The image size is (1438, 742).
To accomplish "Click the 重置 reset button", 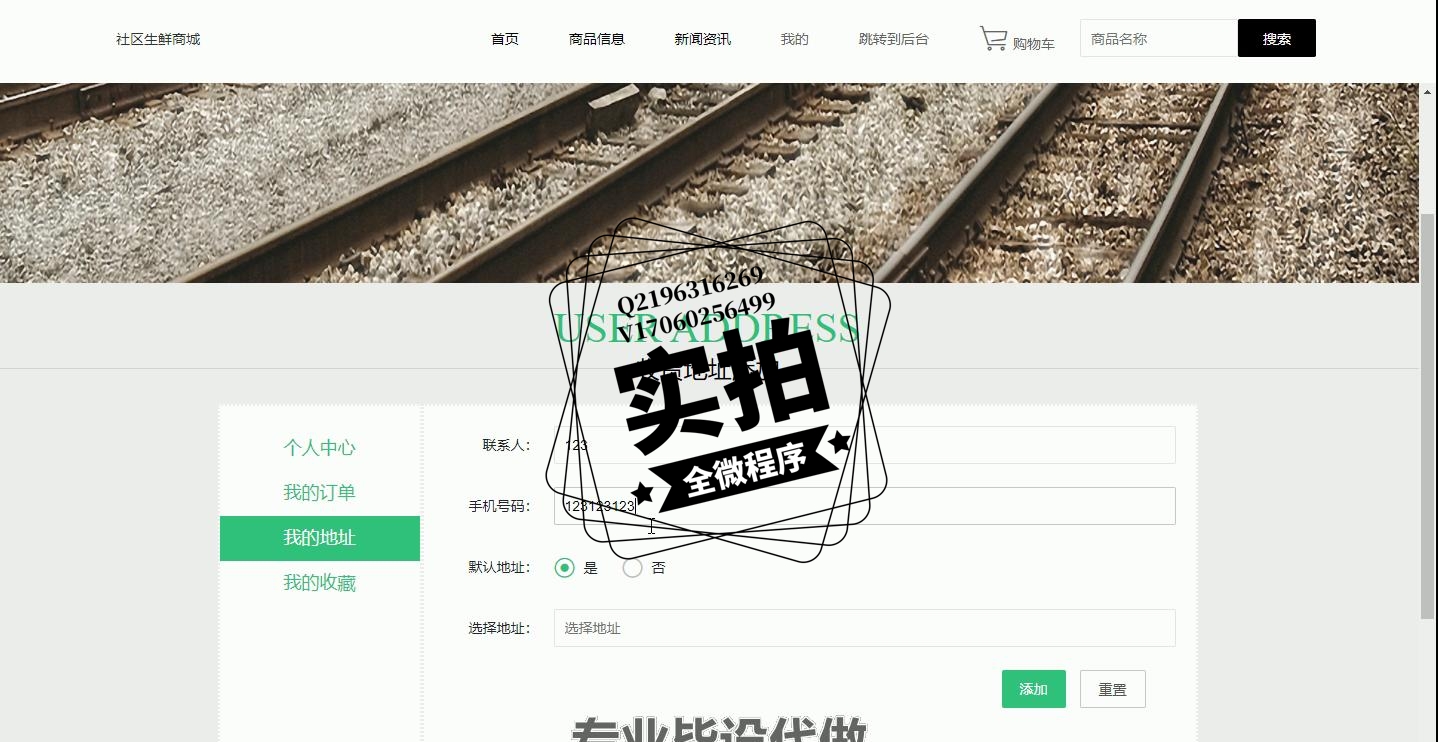I will point(1113,689).
